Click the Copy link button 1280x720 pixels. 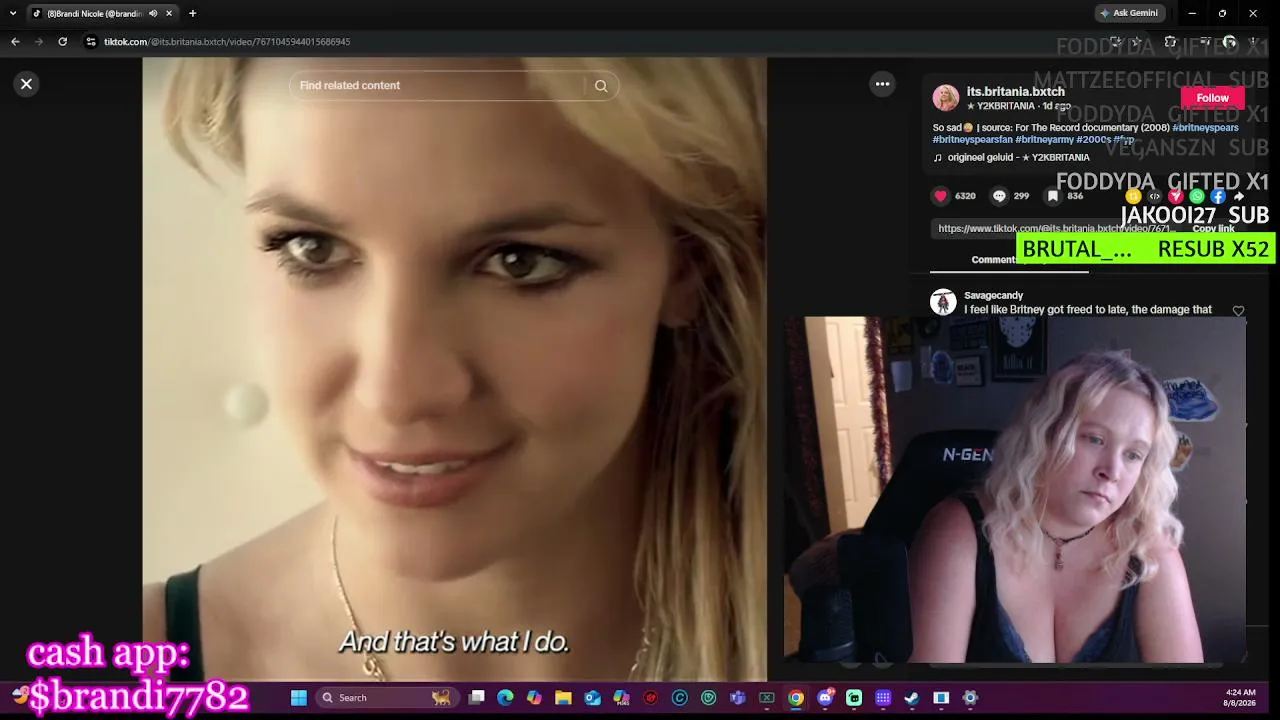[1213, 229]
